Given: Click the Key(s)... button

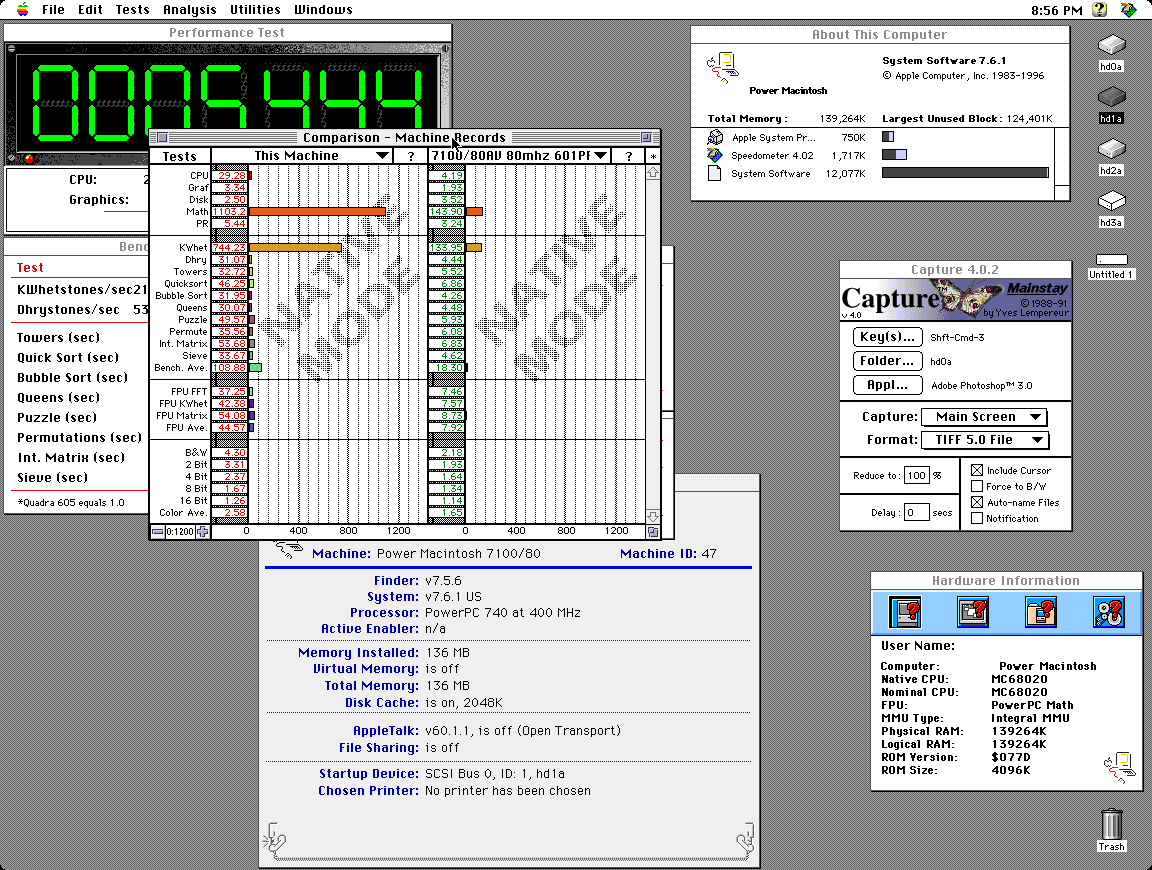Looking at the screenshot, I should point(887,337).
